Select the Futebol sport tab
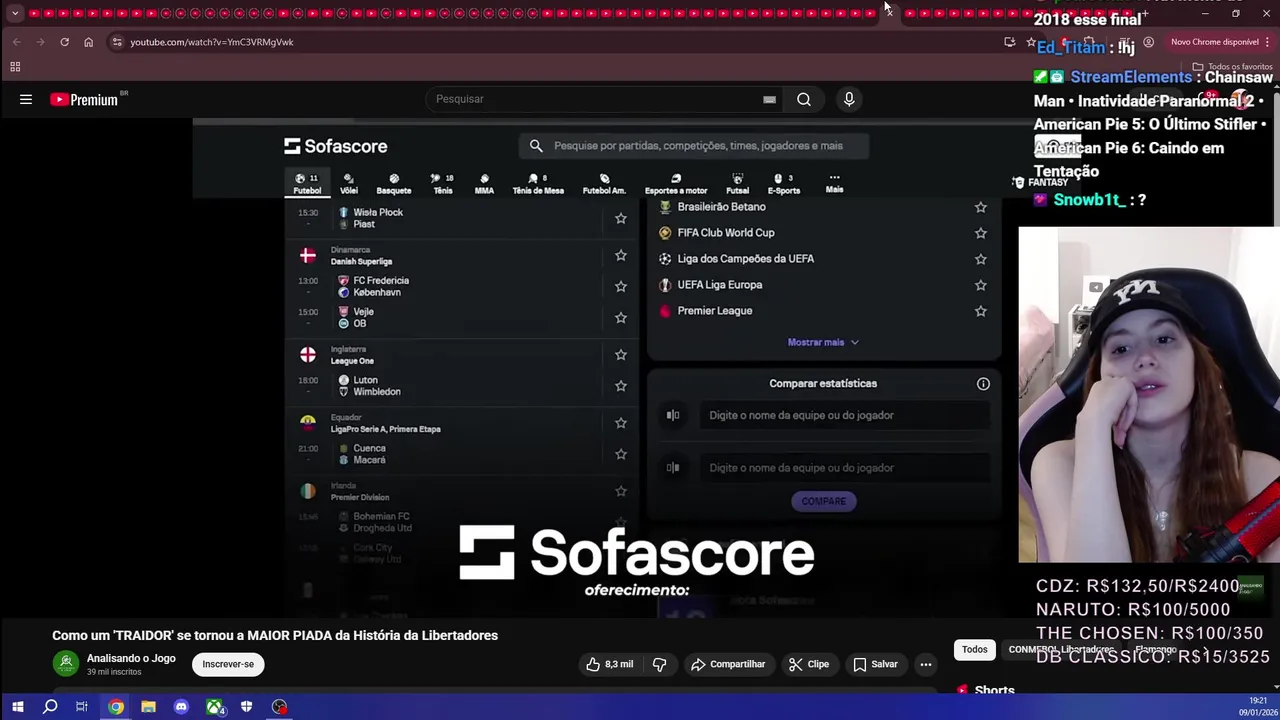The image size is (1280, 720). coord(307,183)
